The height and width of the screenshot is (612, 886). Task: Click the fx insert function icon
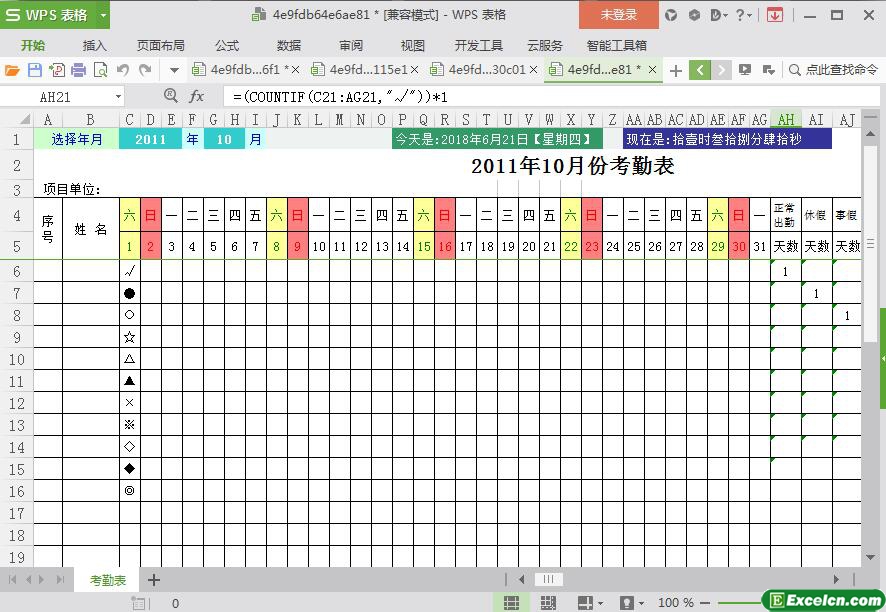(196, 96)
